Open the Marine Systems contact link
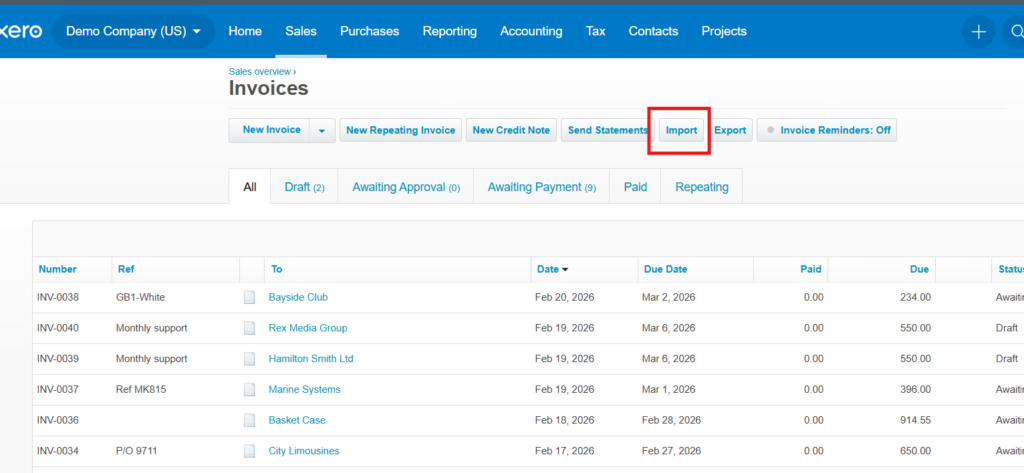This screenshot has width=1024, height=473. coord(304,389)
